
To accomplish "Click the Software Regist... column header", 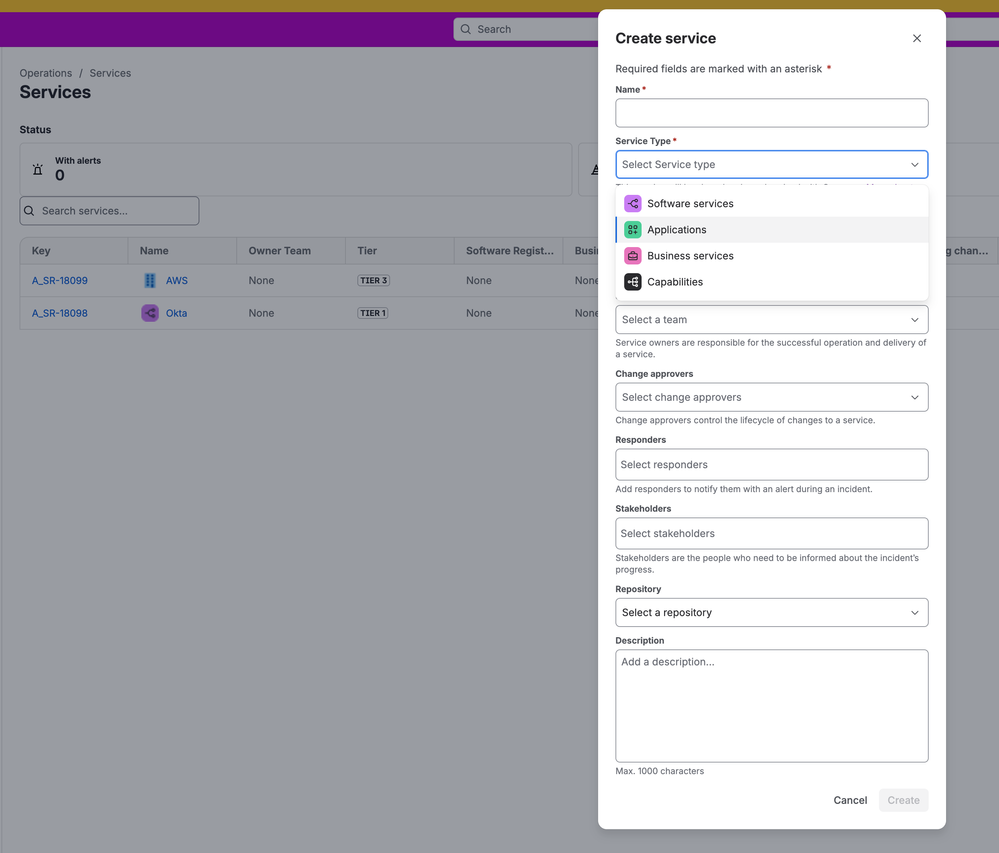I will point(510,251).
